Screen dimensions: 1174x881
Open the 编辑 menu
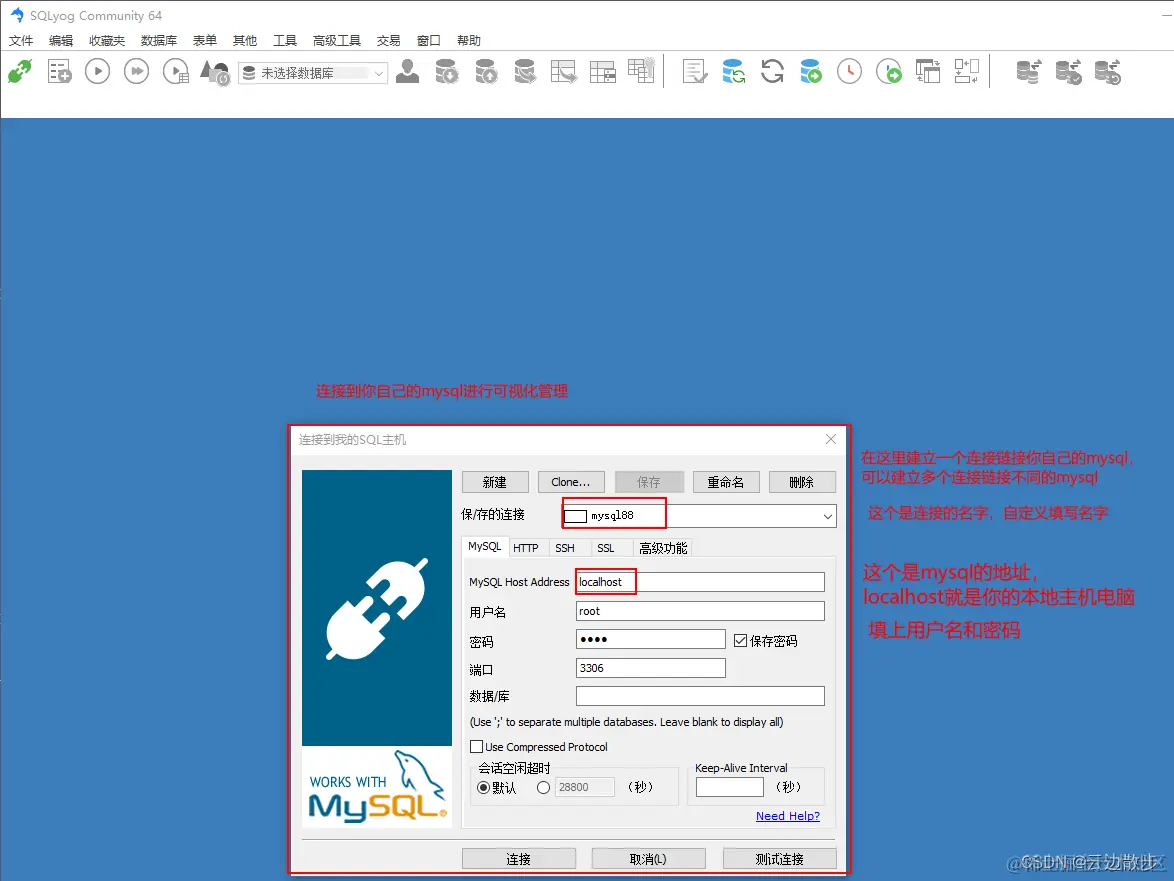(x=61, y=40)
